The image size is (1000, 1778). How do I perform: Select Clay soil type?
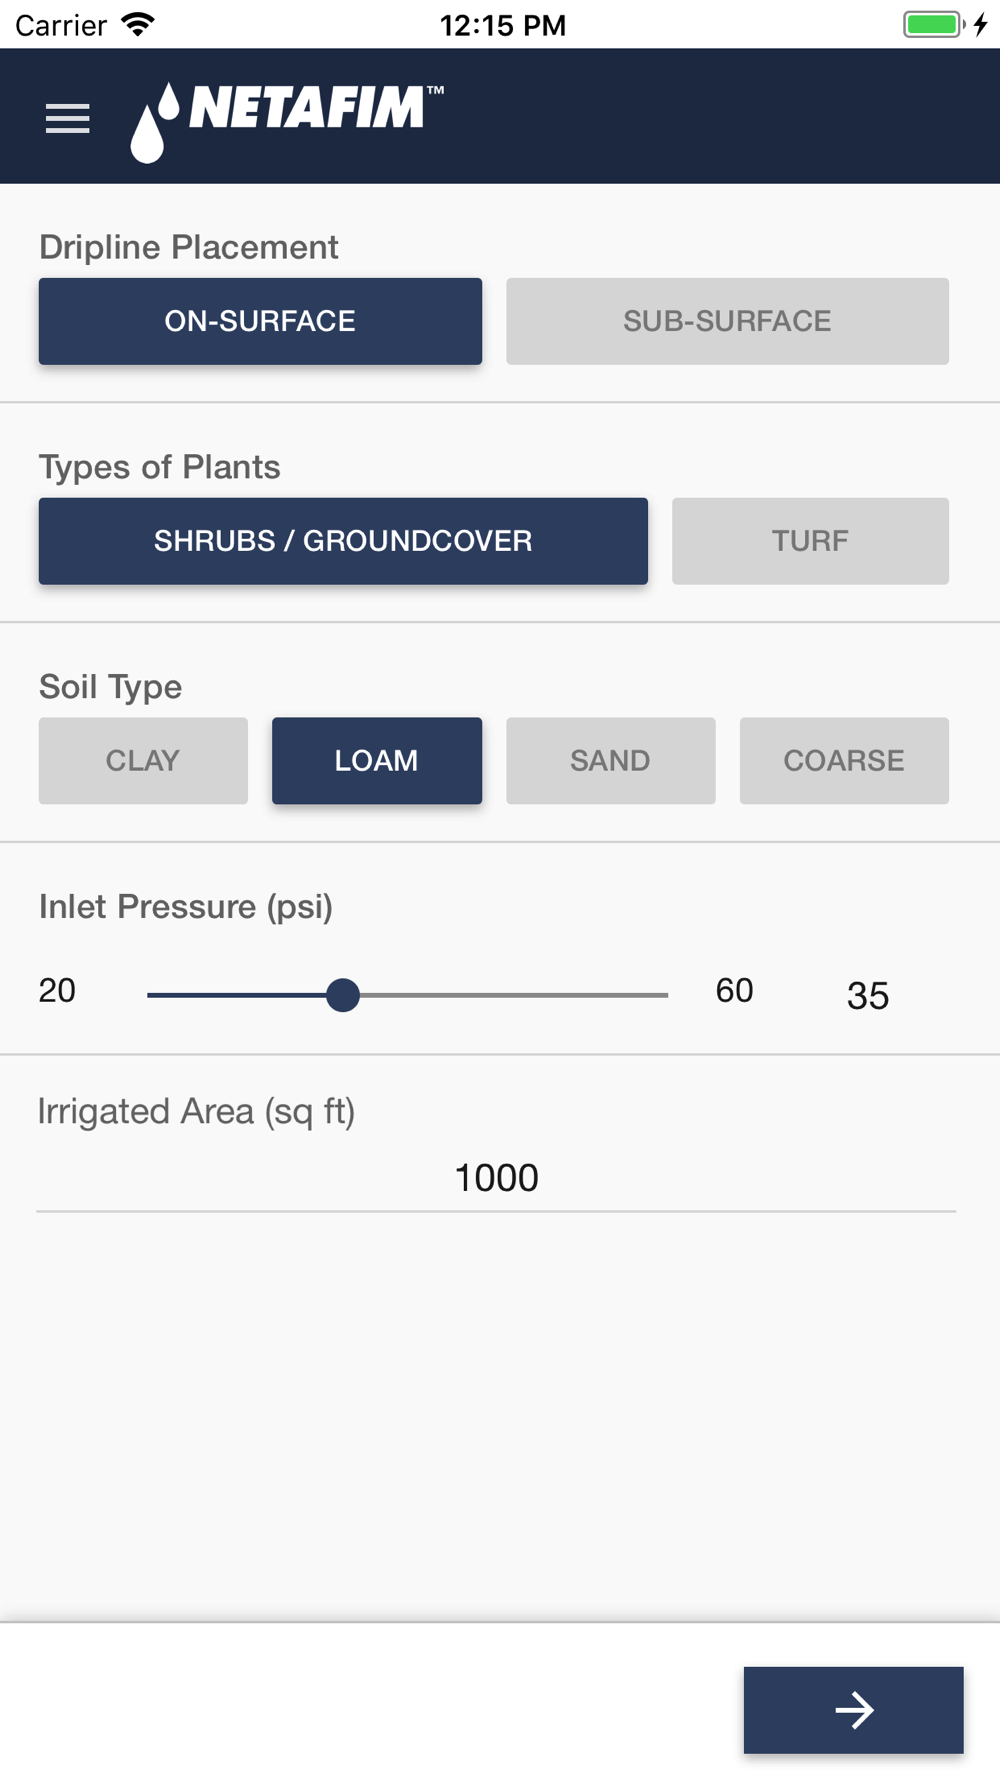(143, 761)
